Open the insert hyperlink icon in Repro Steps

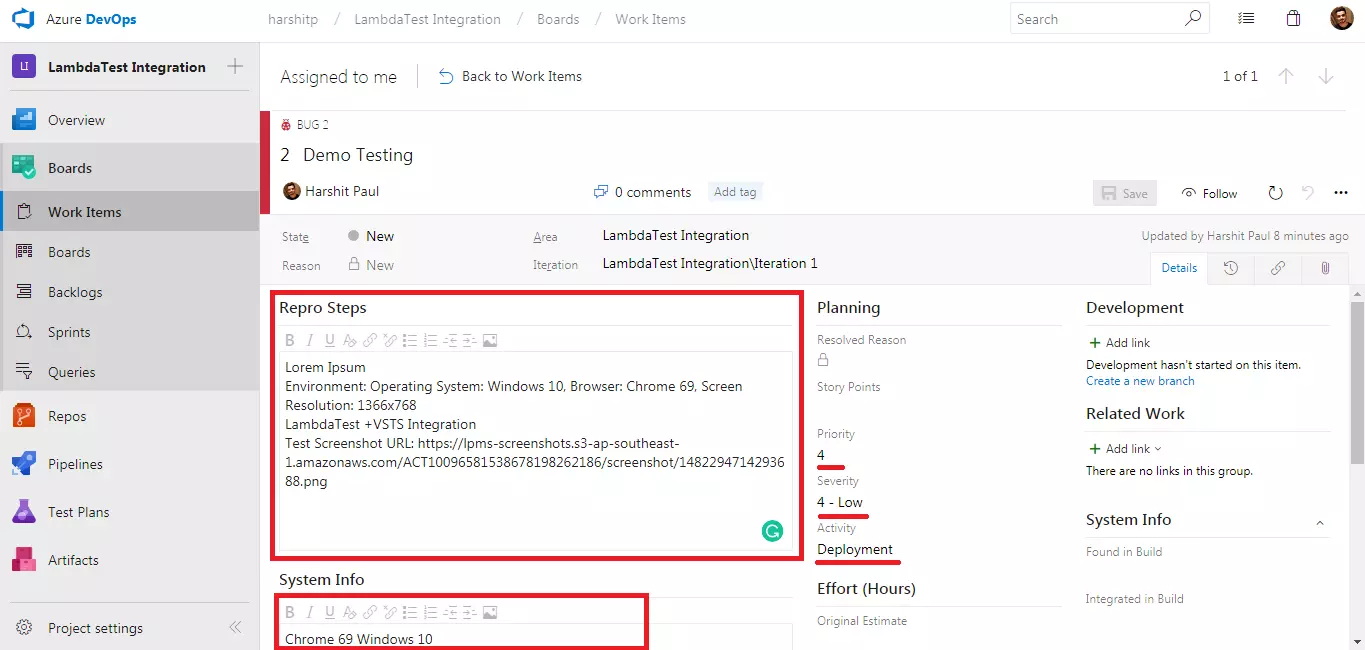[x=370, y=340]
